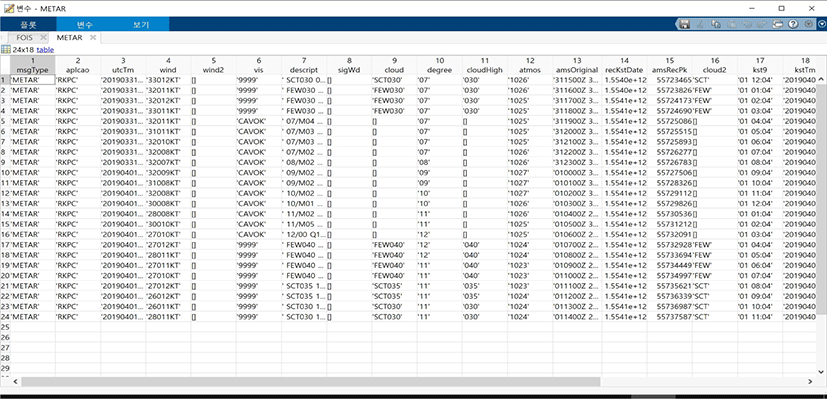This screenshot has width=827, height=399.
Task: Click descript cell '12/00 Q1...'
Action: pyautogui.click(x=304, y=235)
